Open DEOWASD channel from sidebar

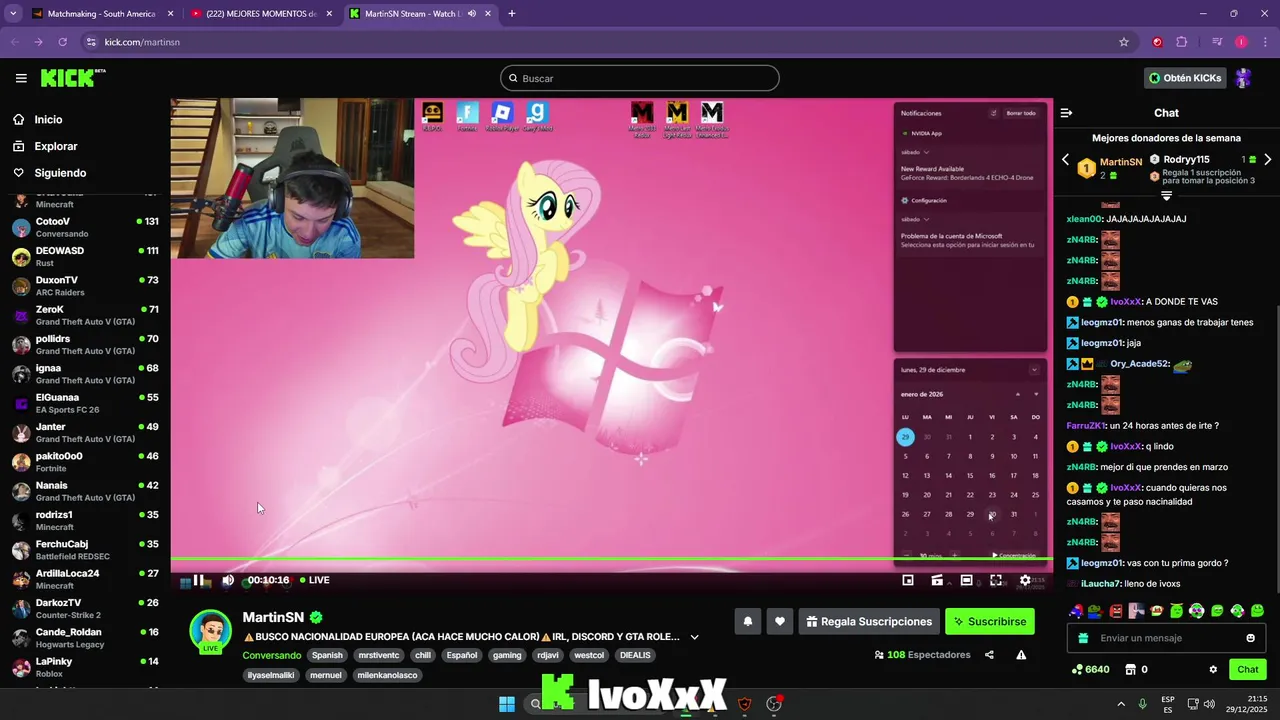click(85, 256)
